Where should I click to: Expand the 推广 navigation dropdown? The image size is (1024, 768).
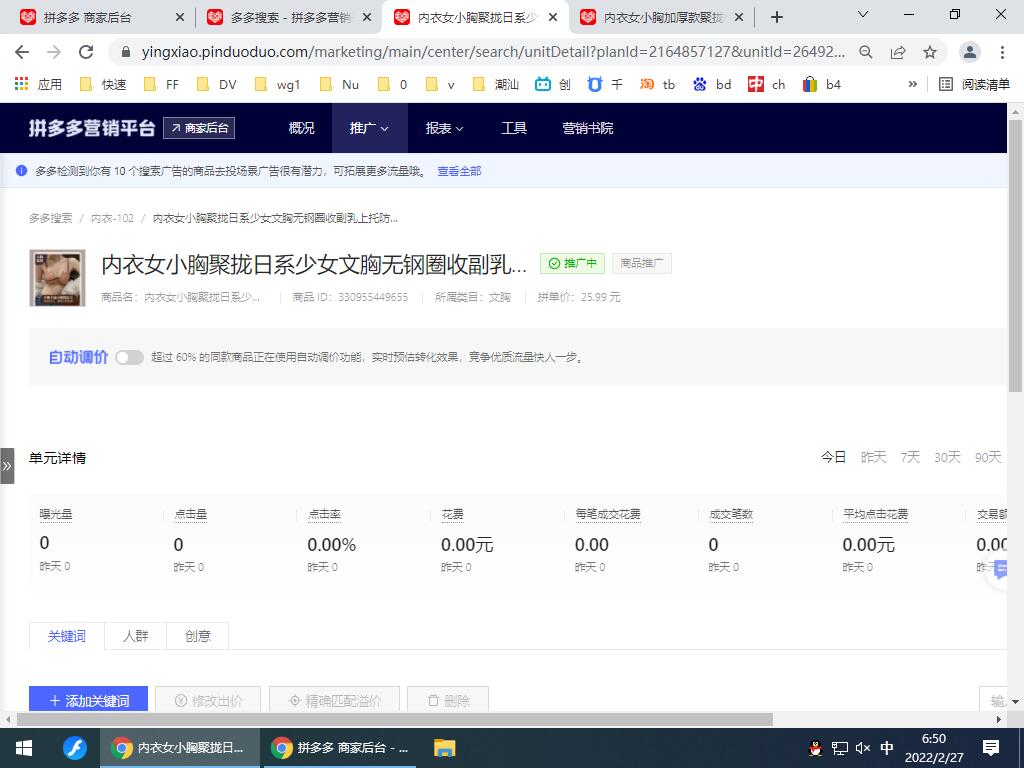point(369,128)
